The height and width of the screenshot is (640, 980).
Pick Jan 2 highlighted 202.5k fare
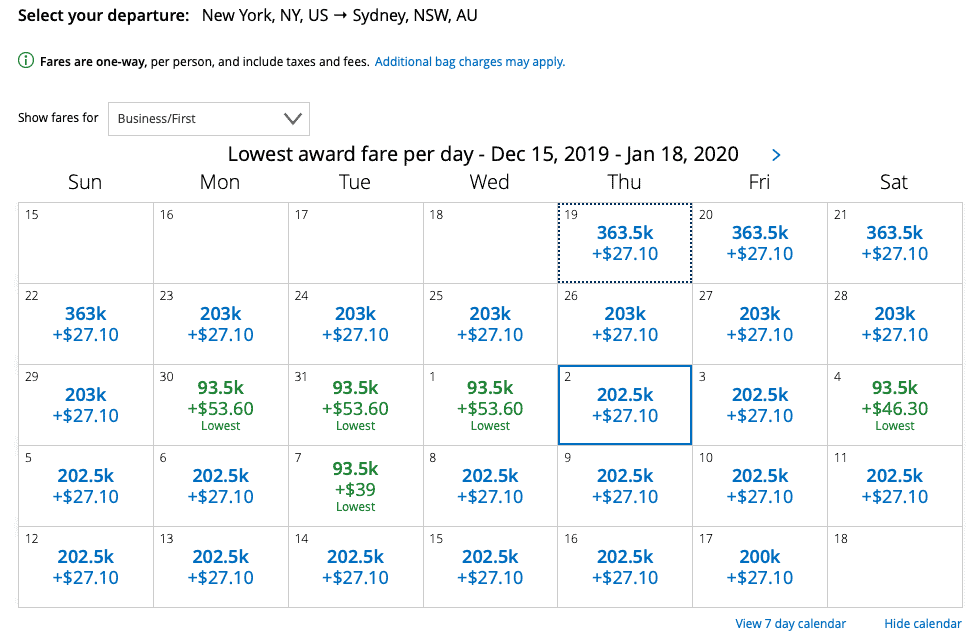point(625,405)
